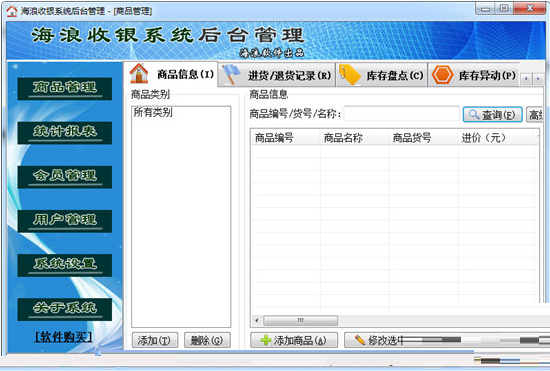The image size is (550, 371).
Task: Click the yellow tag icon on 库存盘点 tab
Action: pyautogui.click(x=350, y=75)
